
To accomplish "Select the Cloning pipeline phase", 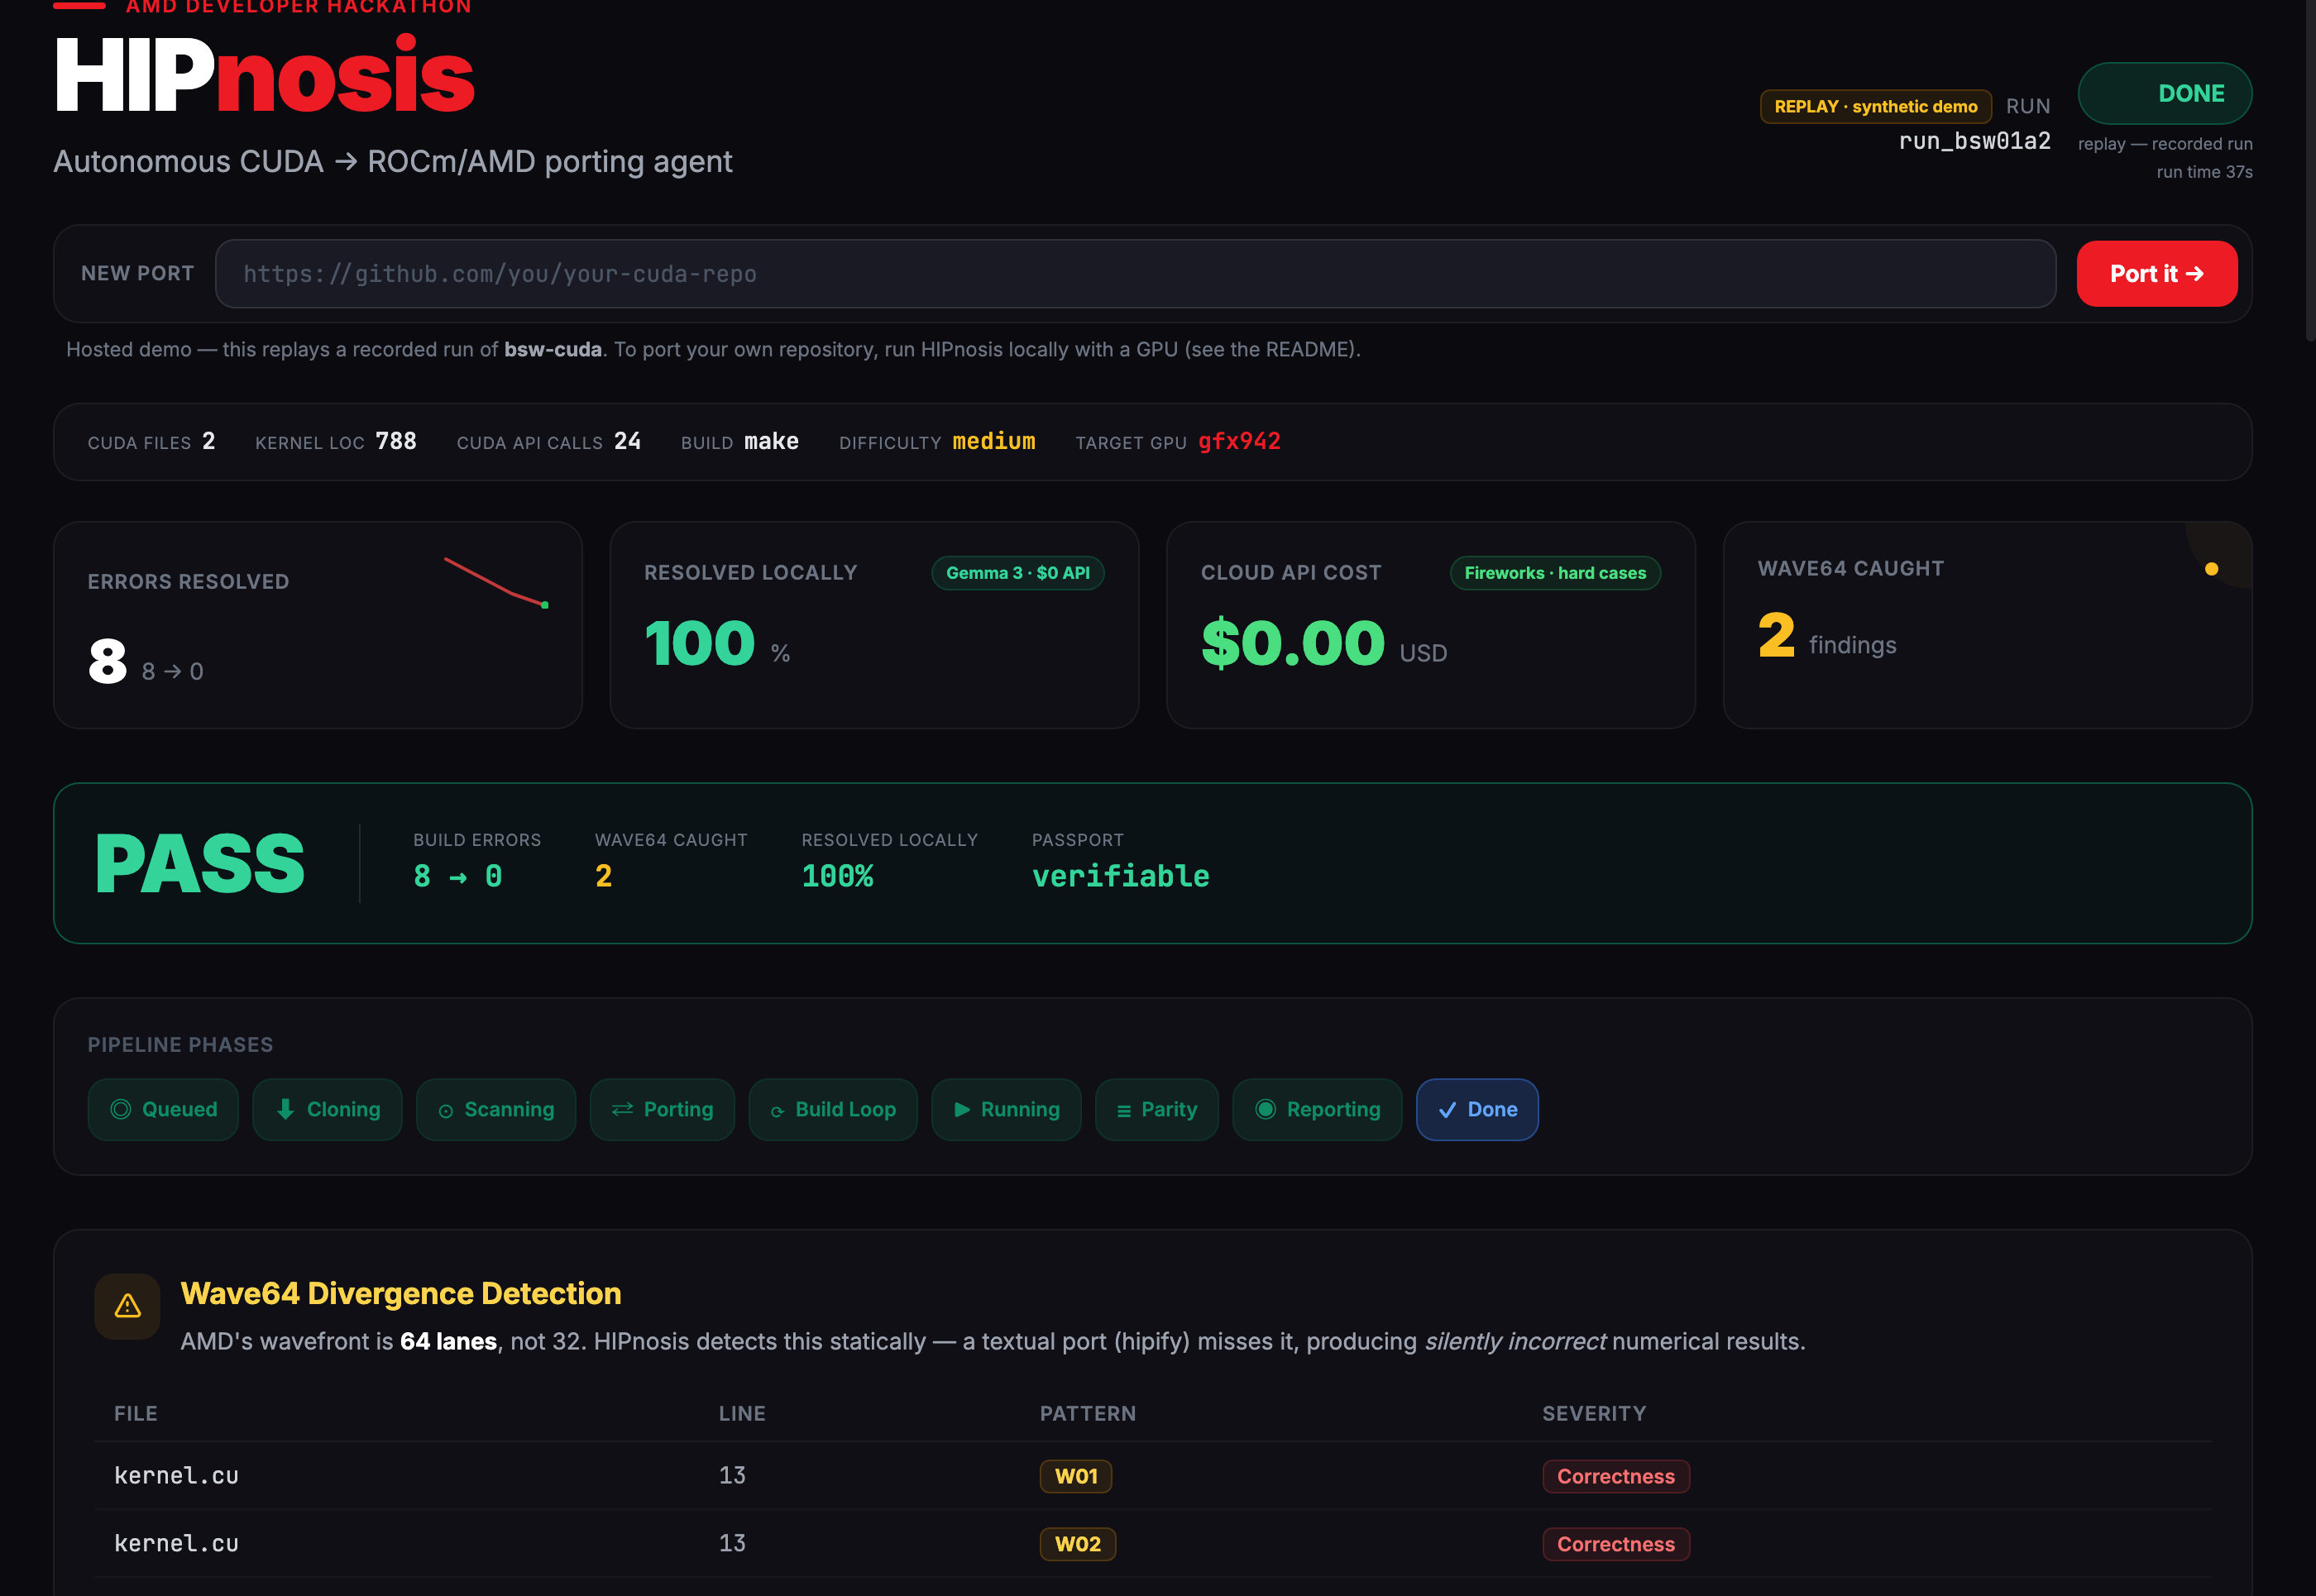I will click(327, 1109).
